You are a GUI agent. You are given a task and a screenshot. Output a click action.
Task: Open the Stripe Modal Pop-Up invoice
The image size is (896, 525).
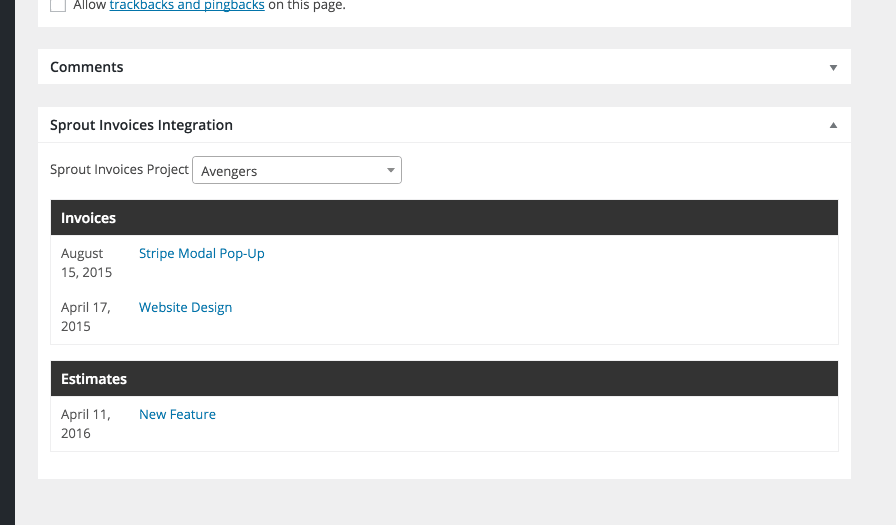(x=201, y=254)
